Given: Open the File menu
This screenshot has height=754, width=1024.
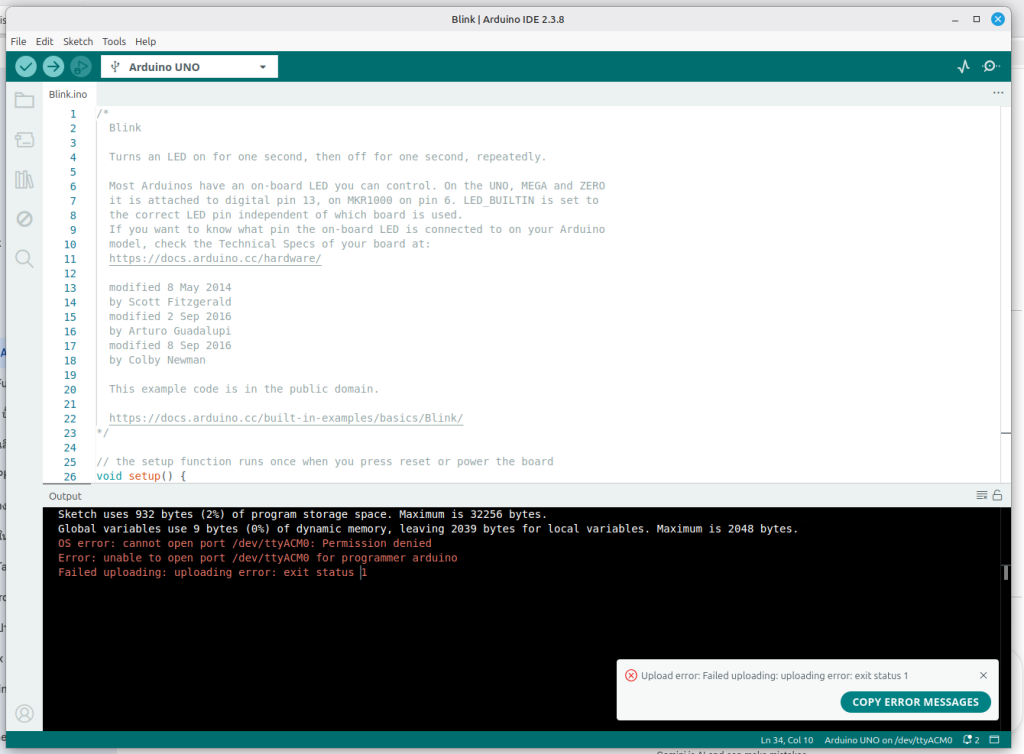Looking at the screenshot, I should click(x=18, y=41).
